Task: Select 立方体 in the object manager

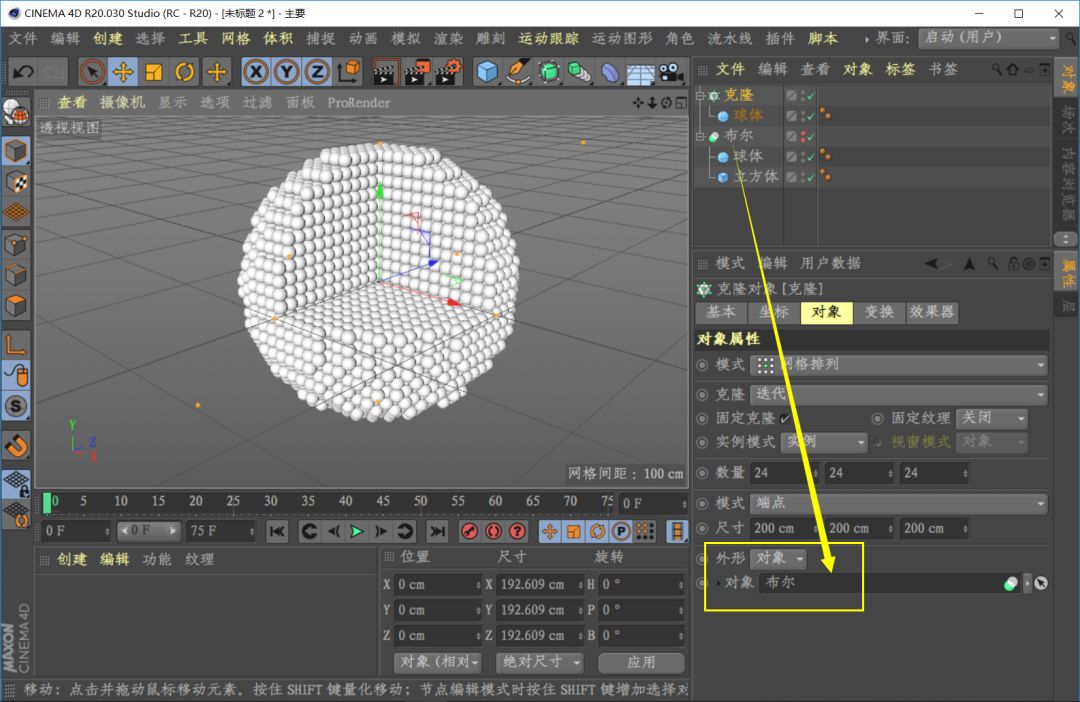Action: [755, 176]
